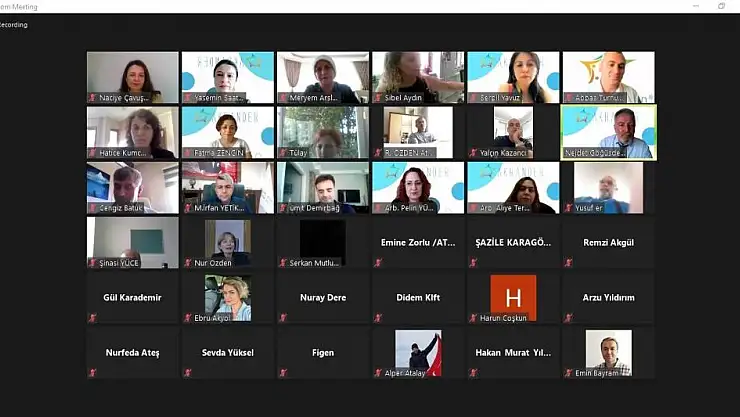The height and width of the screenshot is (417, 740).
Task: Click the muted mic icon under Remzi Akgül
Action: tap(568, 263)
